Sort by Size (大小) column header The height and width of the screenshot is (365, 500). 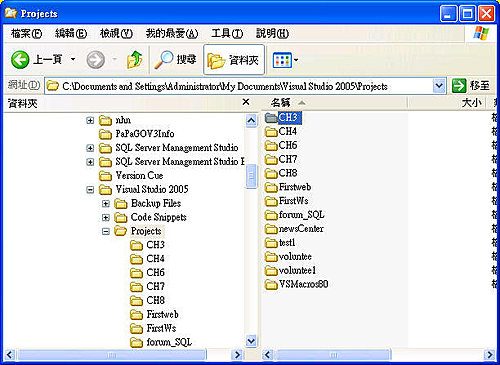[447, 103]
